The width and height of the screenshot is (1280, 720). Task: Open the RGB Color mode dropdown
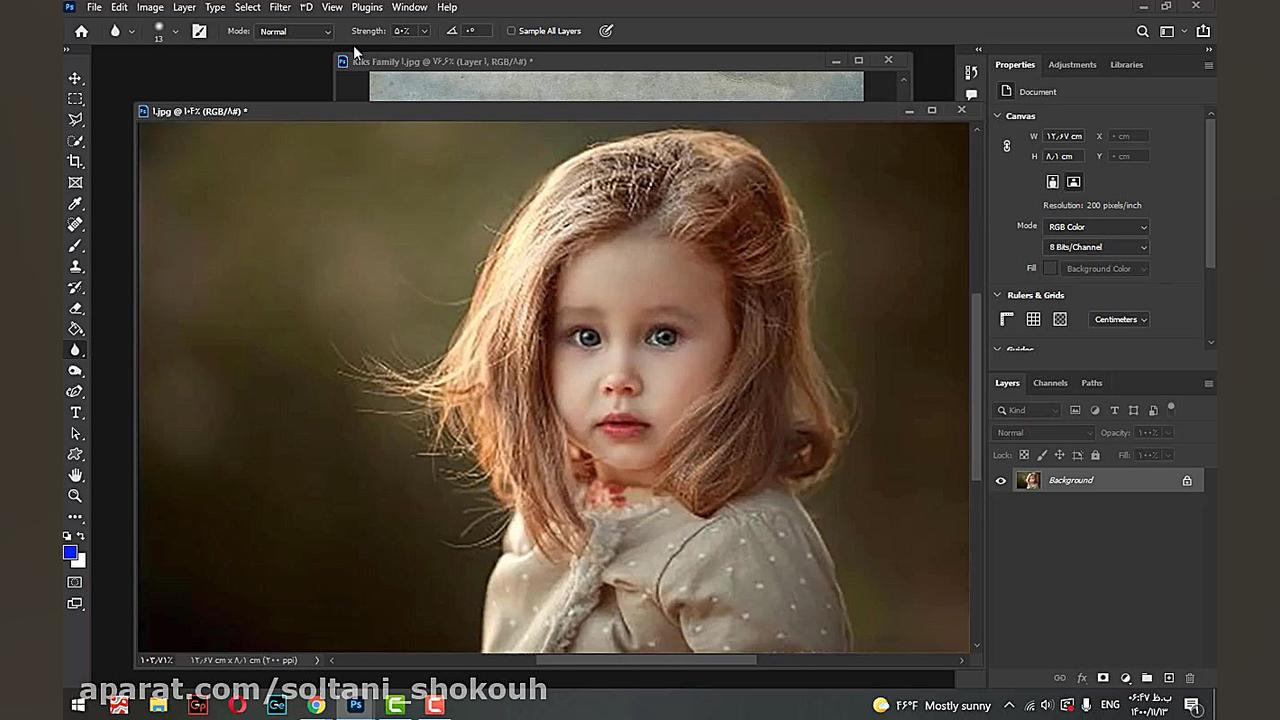pyautogui.click(x=1096, y=227)
